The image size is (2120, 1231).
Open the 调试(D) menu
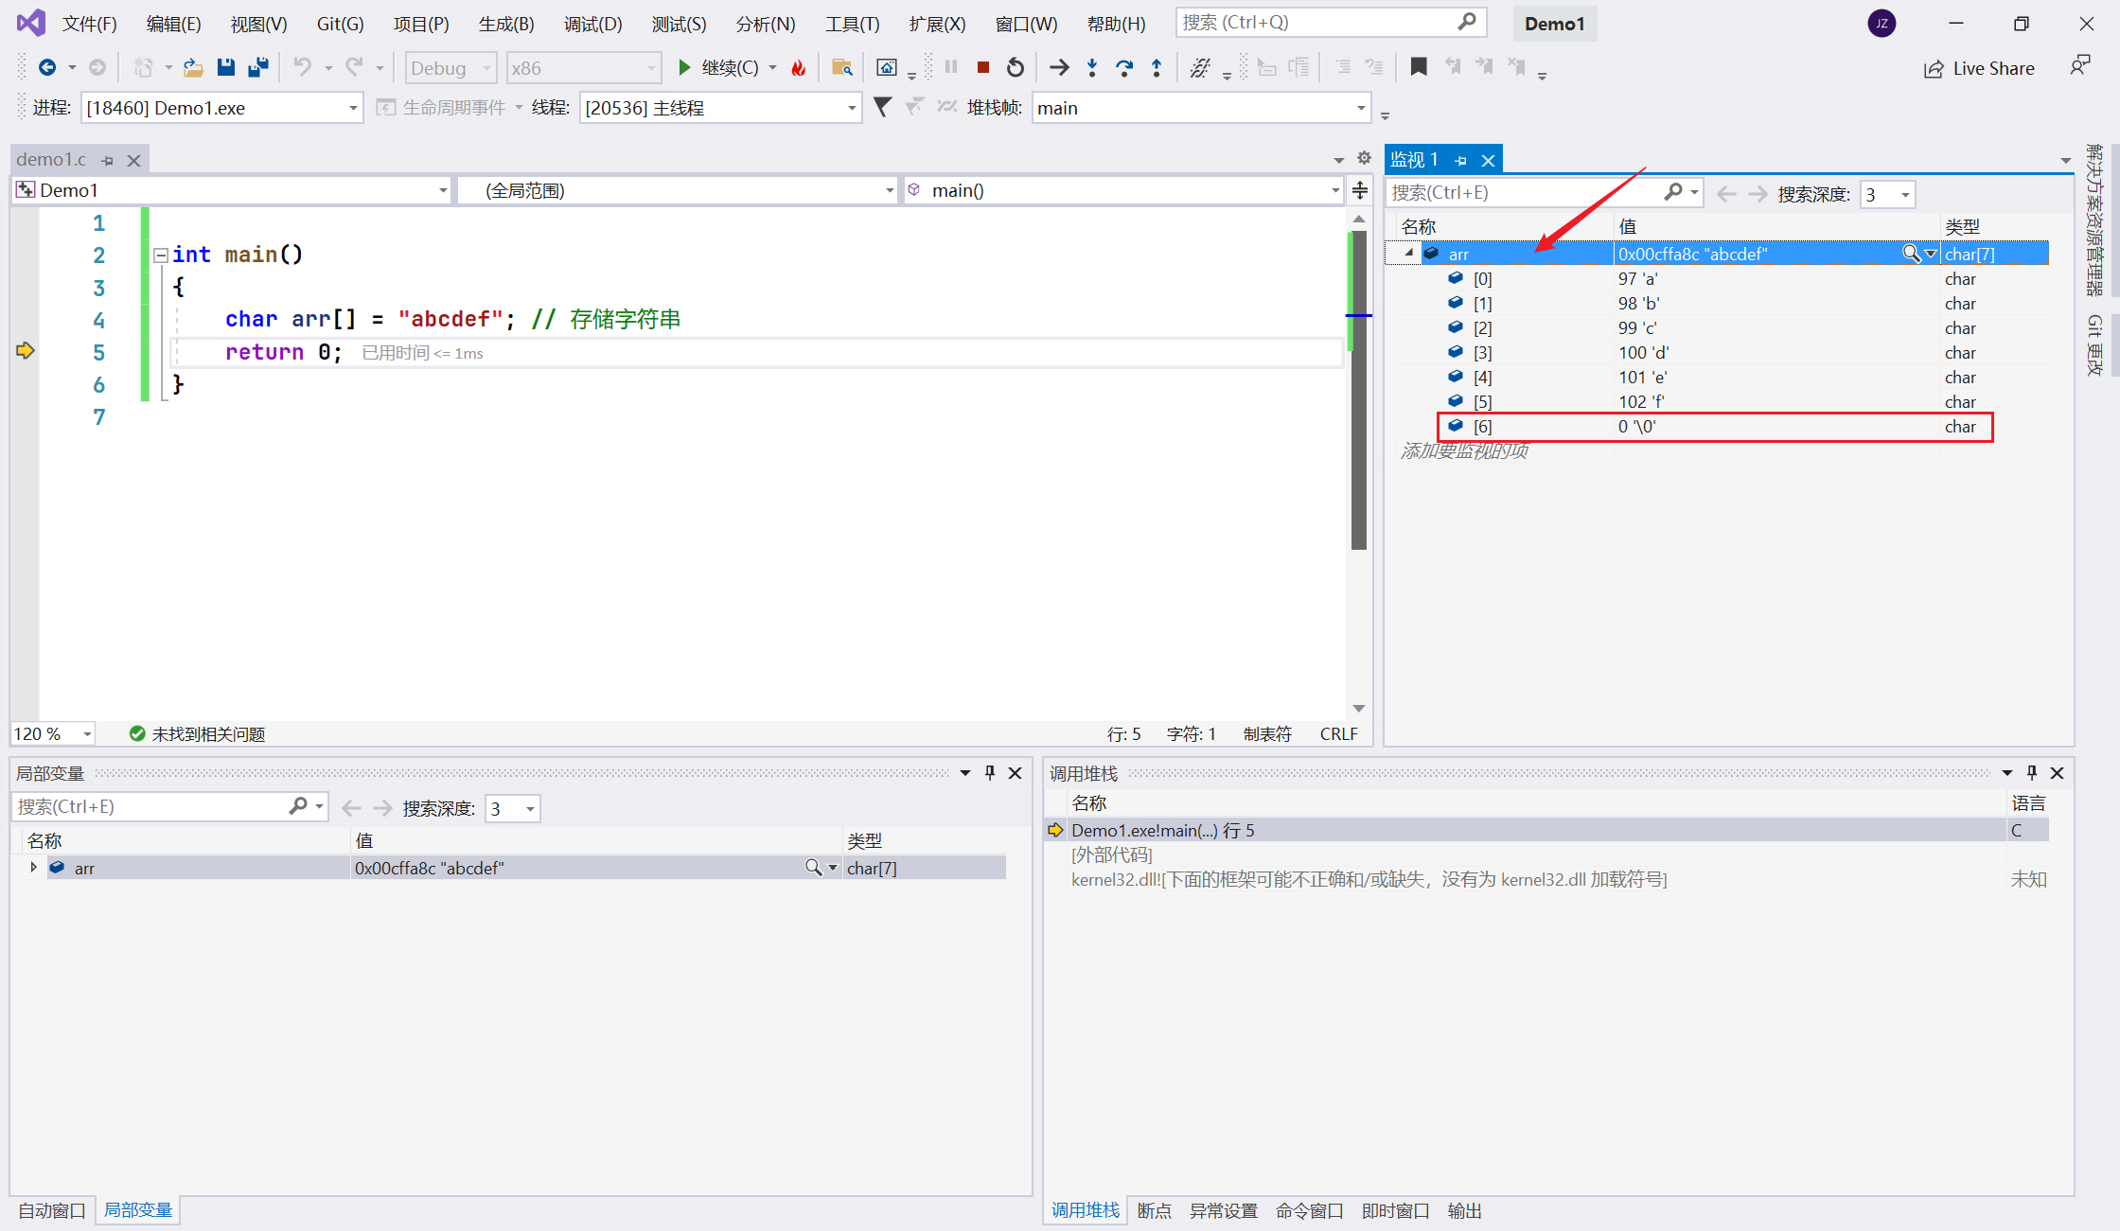(592, 23)
